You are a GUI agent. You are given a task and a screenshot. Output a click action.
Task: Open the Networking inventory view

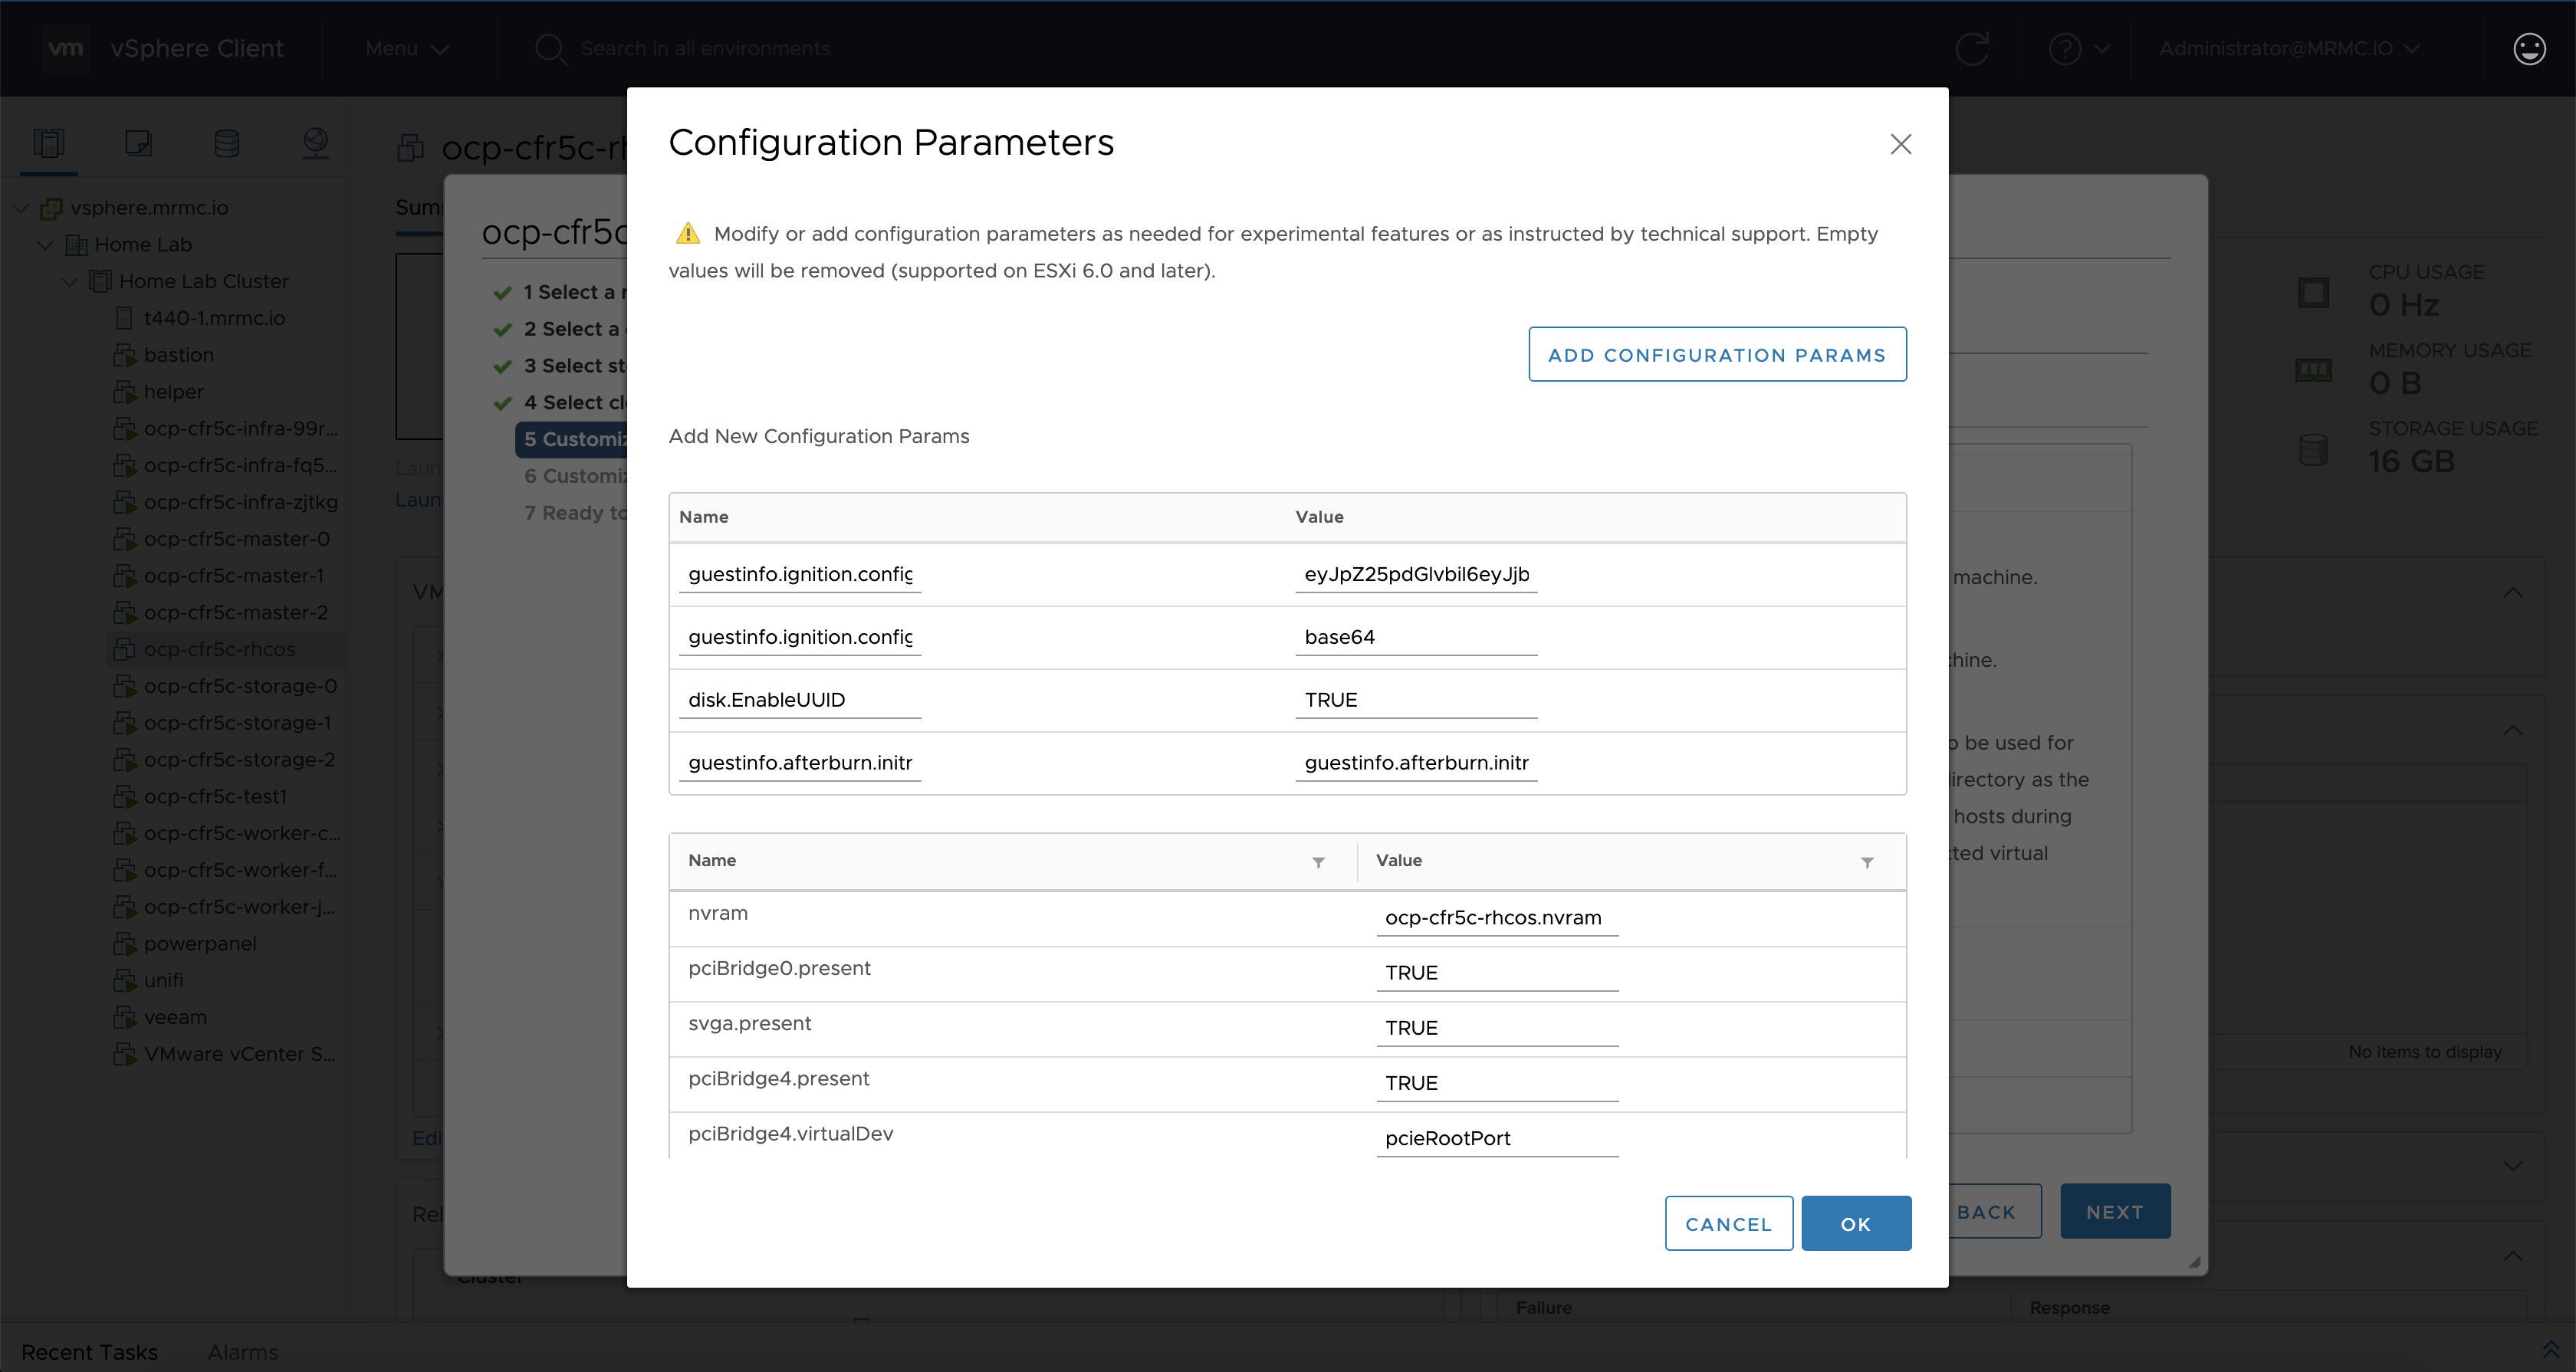(316, 143)
